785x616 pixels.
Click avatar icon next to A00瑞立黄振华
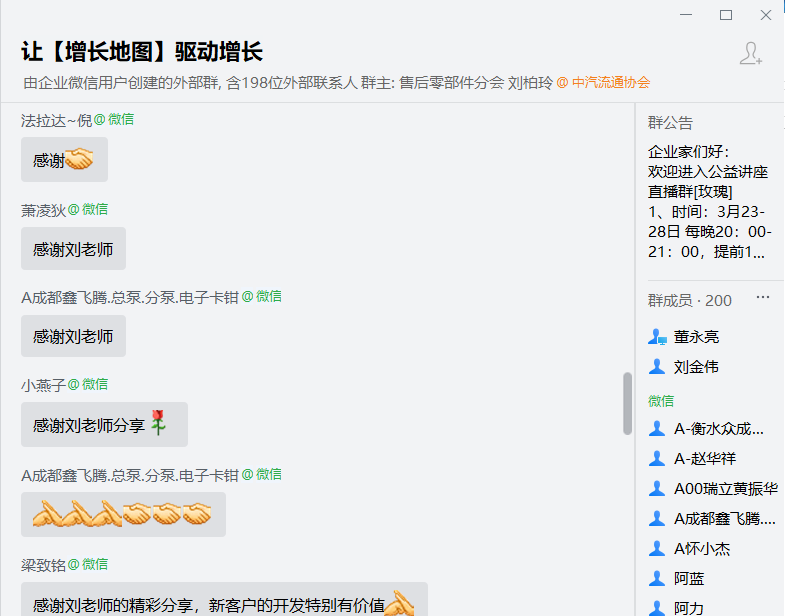(657, 488)
